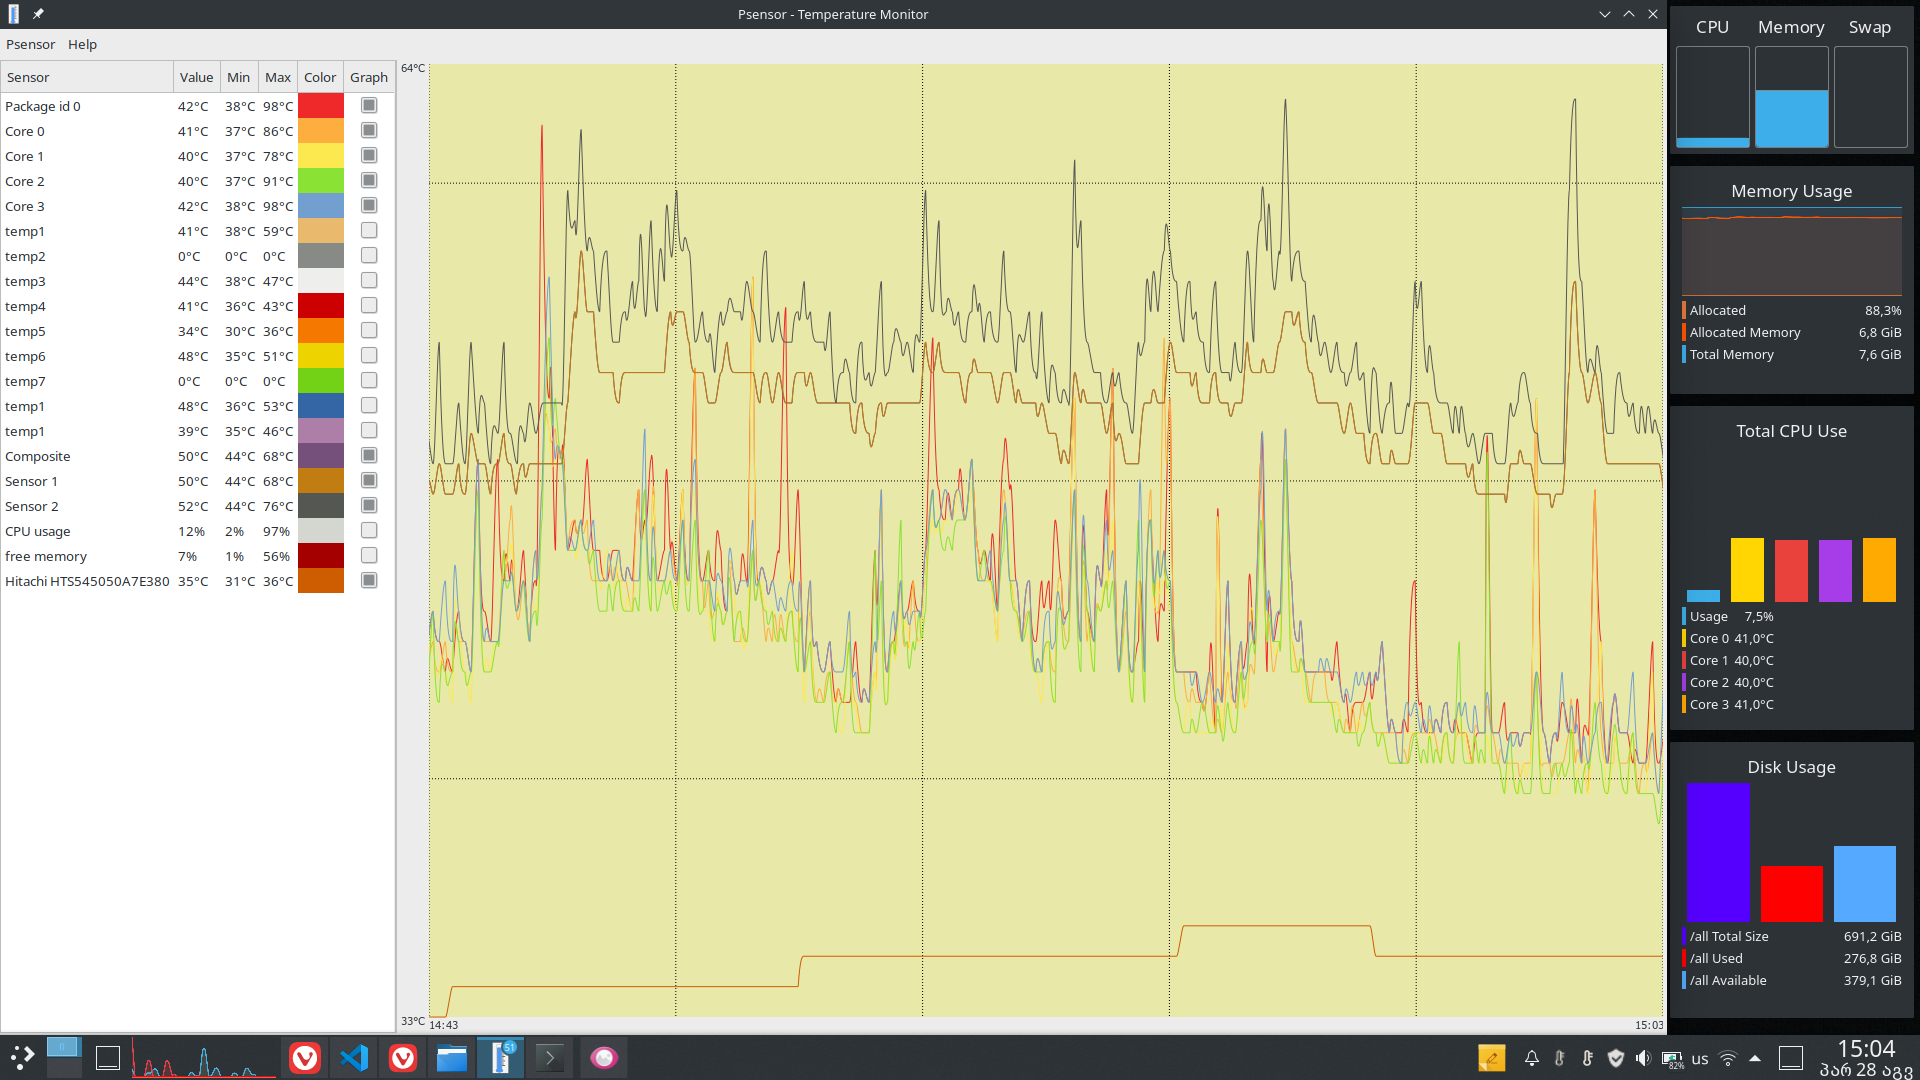
Task: Click the Core 3 blue color swatch
Action: coord(320,206)
